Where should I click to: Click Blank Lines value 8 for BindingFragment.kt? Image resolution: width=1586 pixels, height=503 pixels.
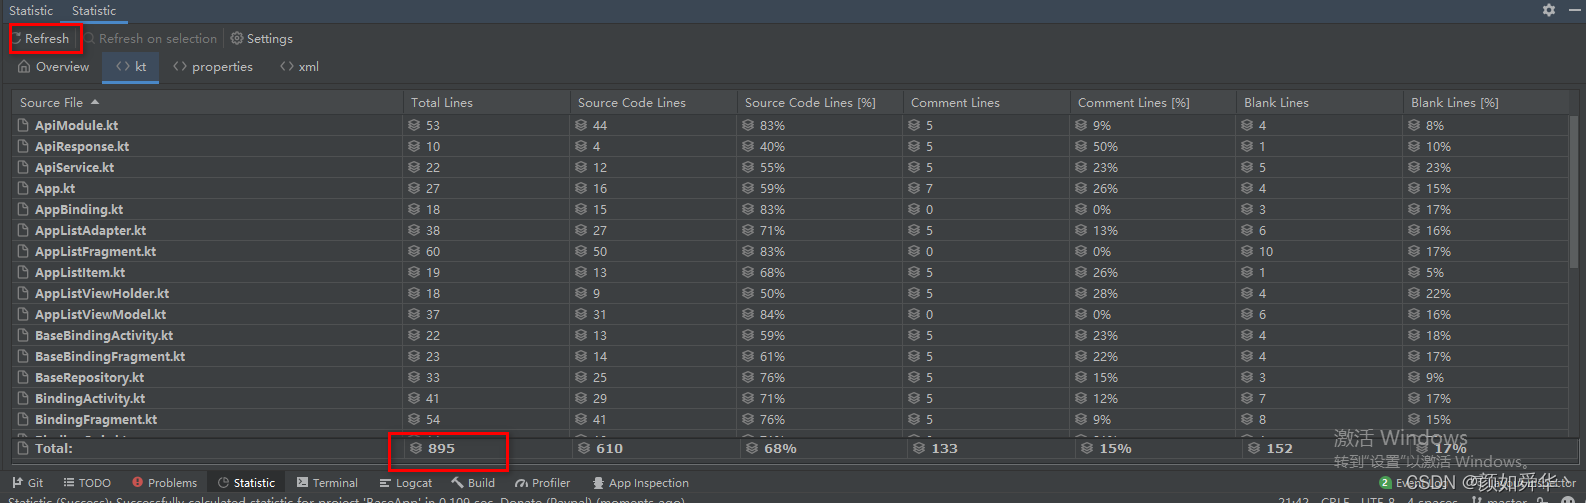pos(1262,419)
